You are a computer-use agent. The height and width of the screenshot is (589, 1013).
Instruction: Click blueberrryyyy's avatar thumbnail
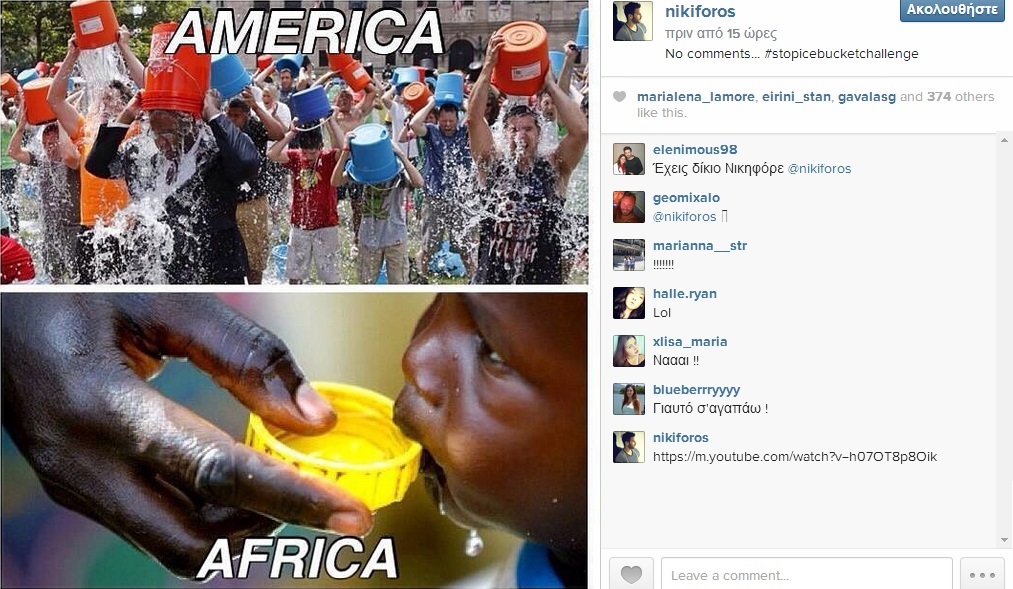(629, 399)
